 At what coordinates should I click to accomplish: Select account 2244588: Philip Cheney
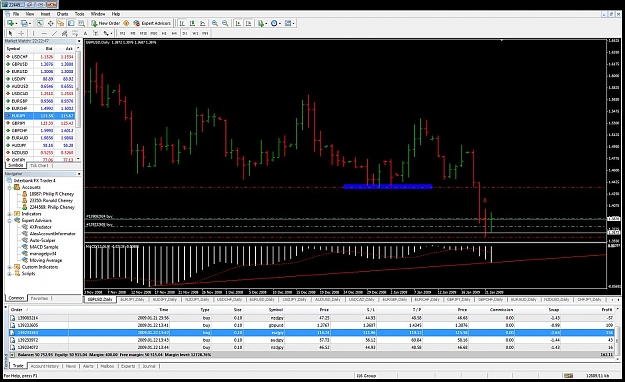click(x=52, y=207)
